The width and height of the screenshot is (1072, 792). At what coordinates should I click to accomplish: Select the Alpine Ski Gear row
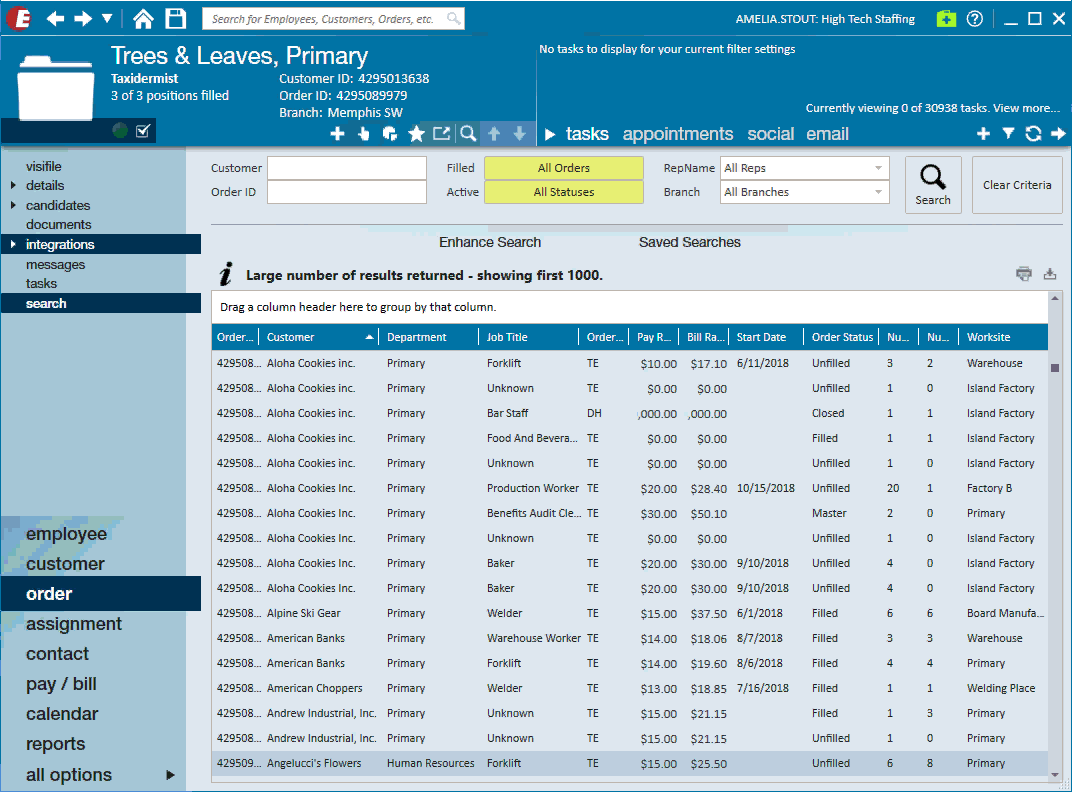[x=630, y=613]
